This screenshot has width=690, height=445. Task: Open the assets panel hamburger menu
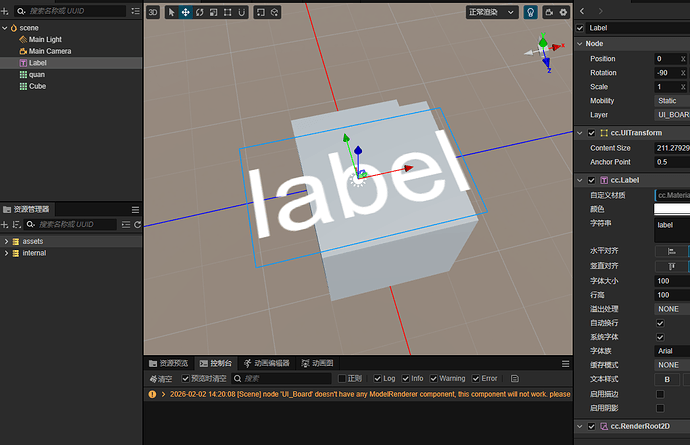(x=136, y=210)
